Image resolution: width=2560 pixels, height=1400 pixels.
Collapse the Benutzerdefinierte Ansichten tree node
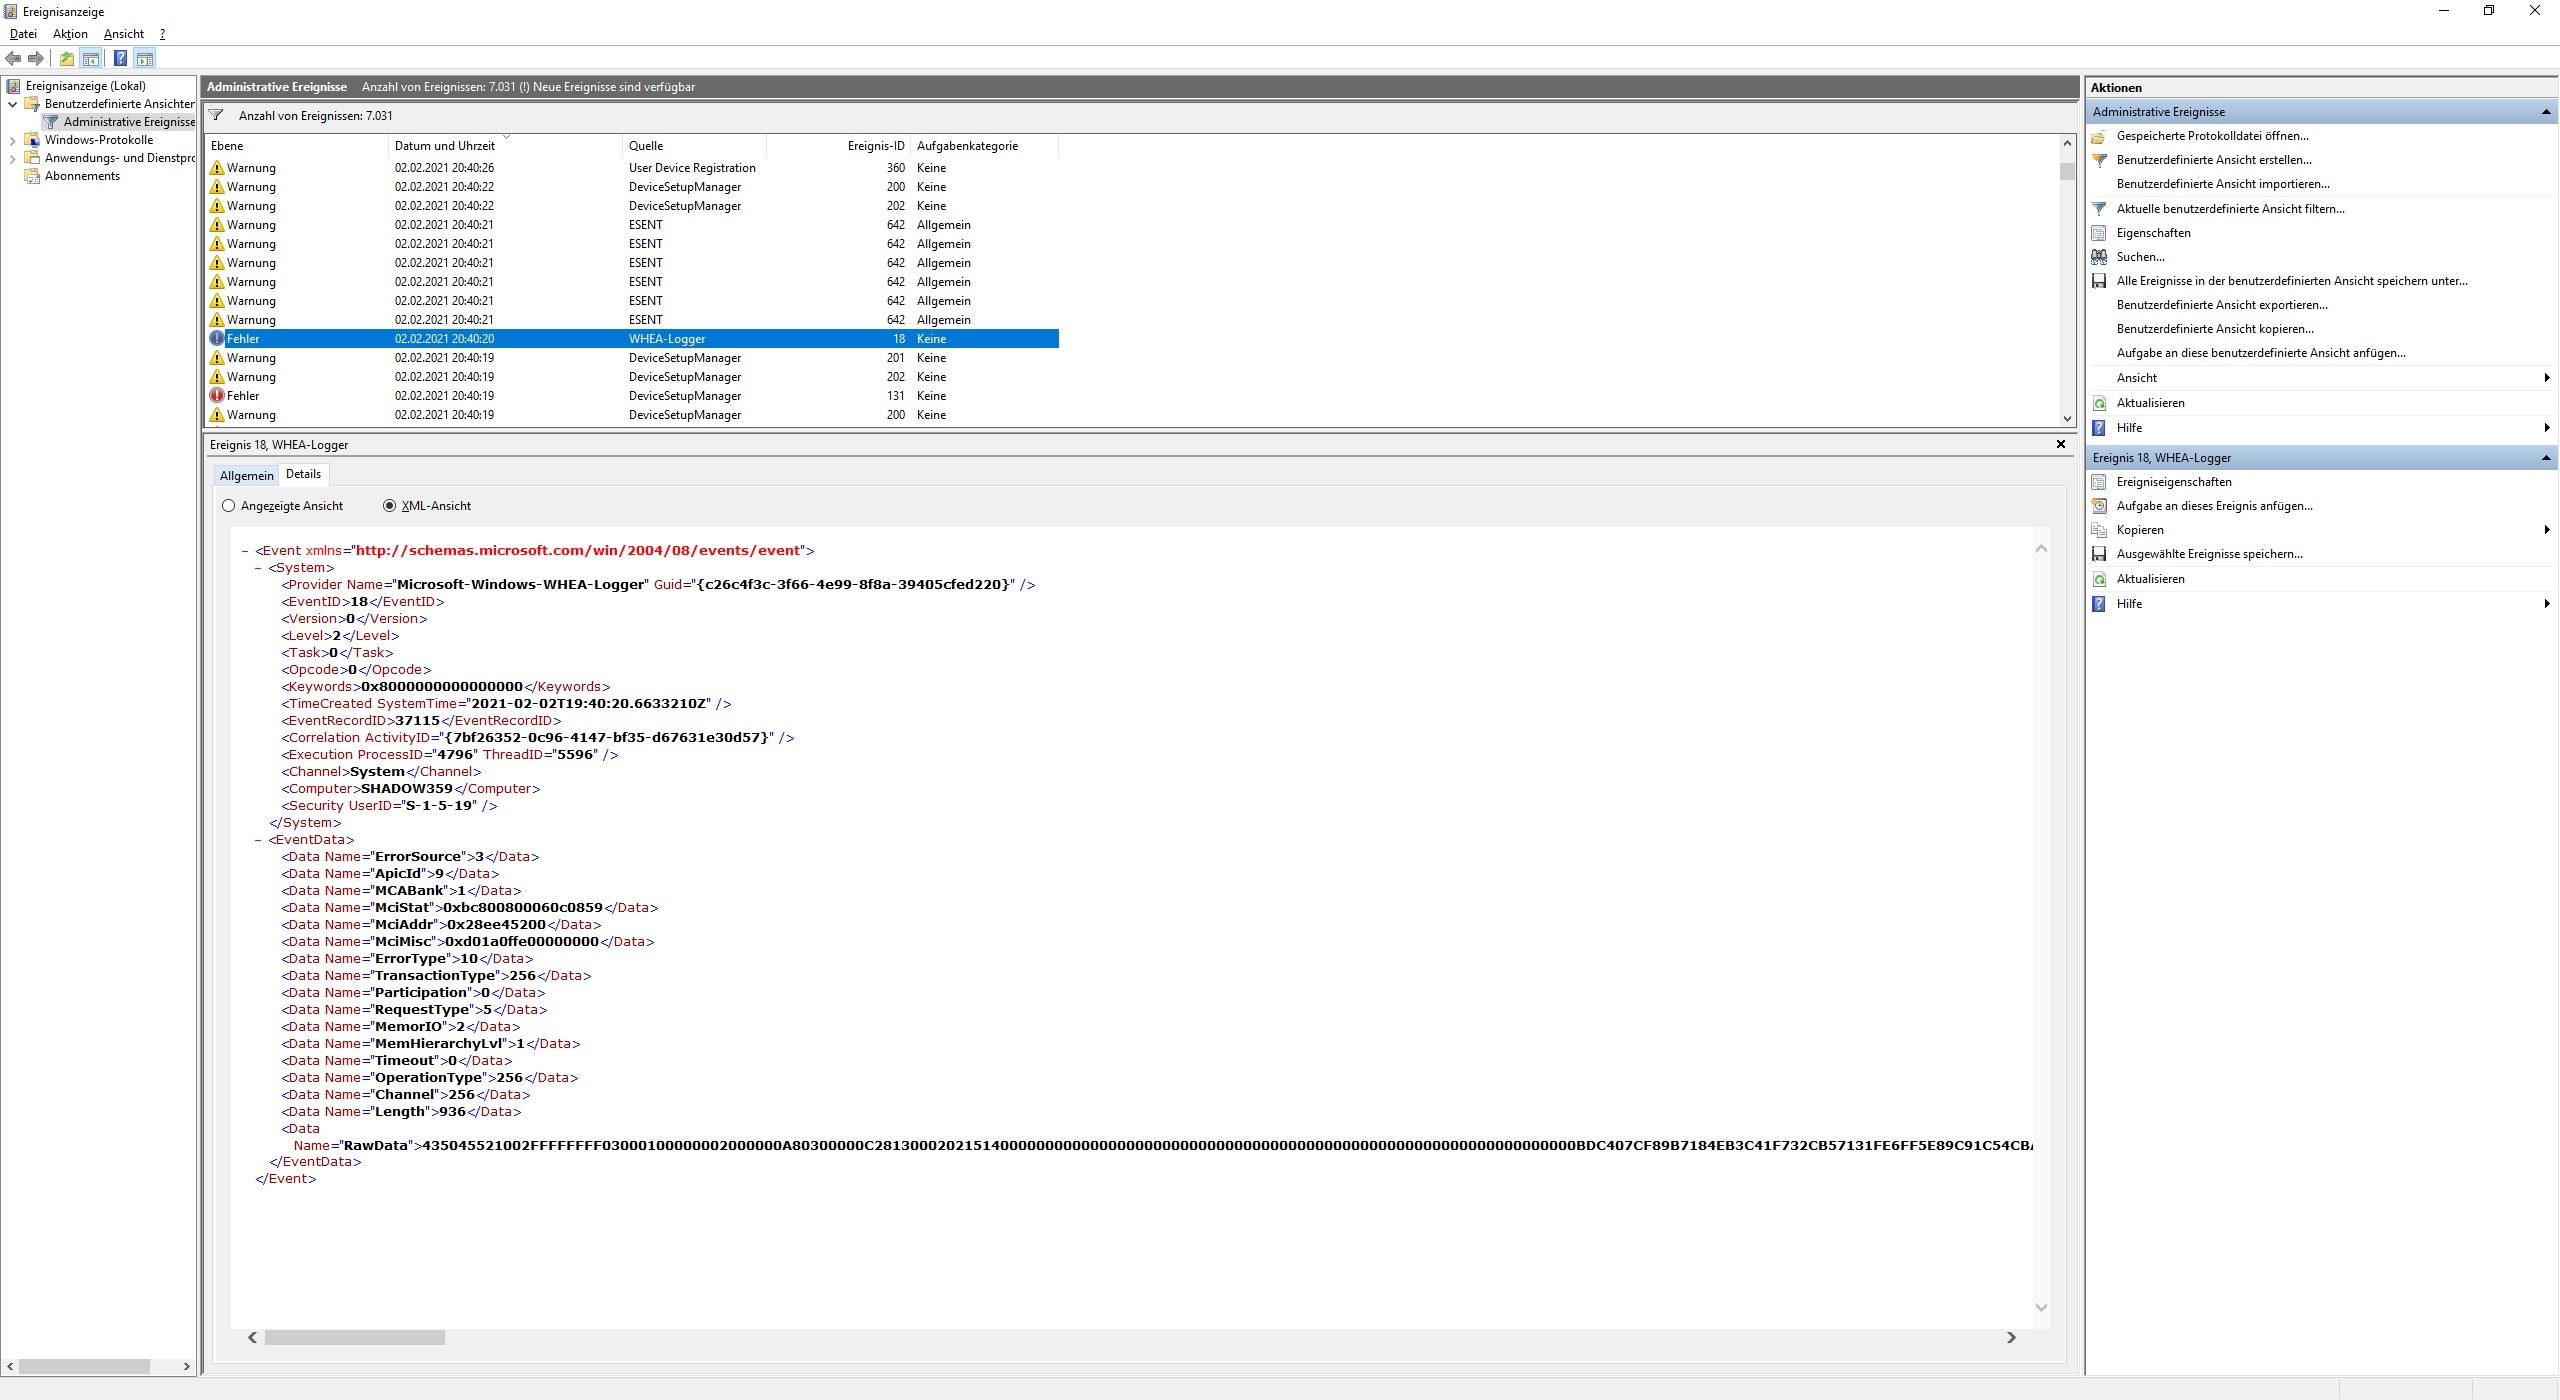tap(12, 104)
